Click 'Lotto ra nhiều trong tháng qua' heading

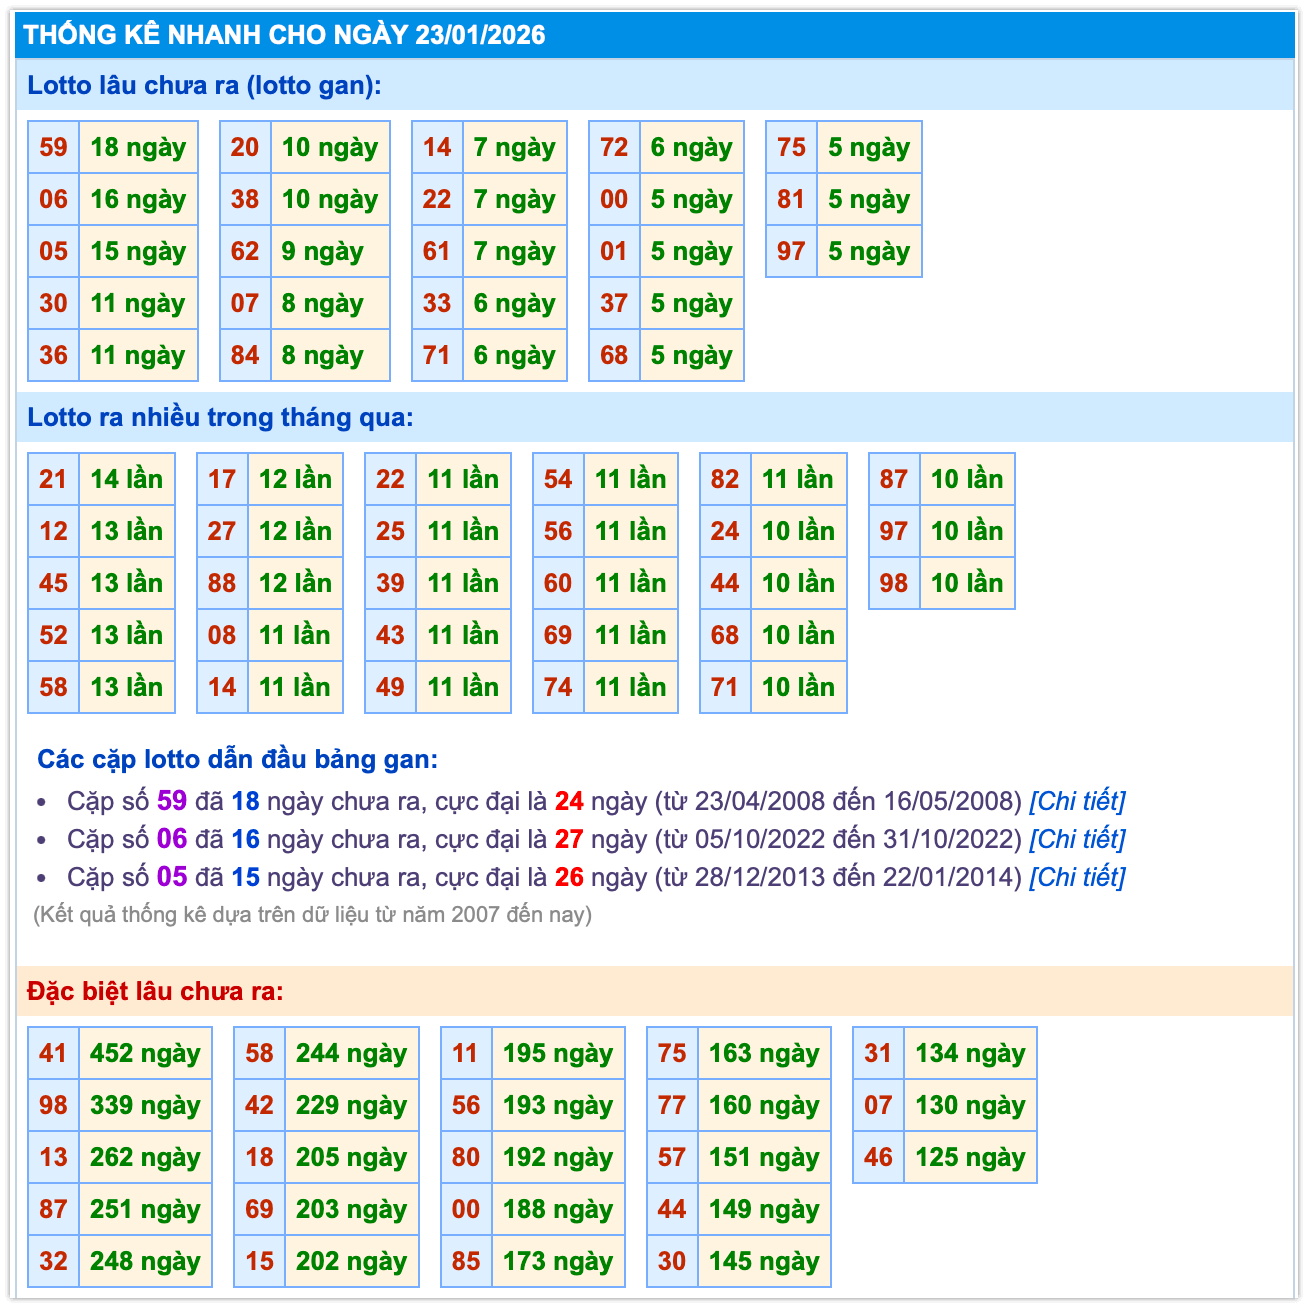pyautogui.click(x=220, y=418)
